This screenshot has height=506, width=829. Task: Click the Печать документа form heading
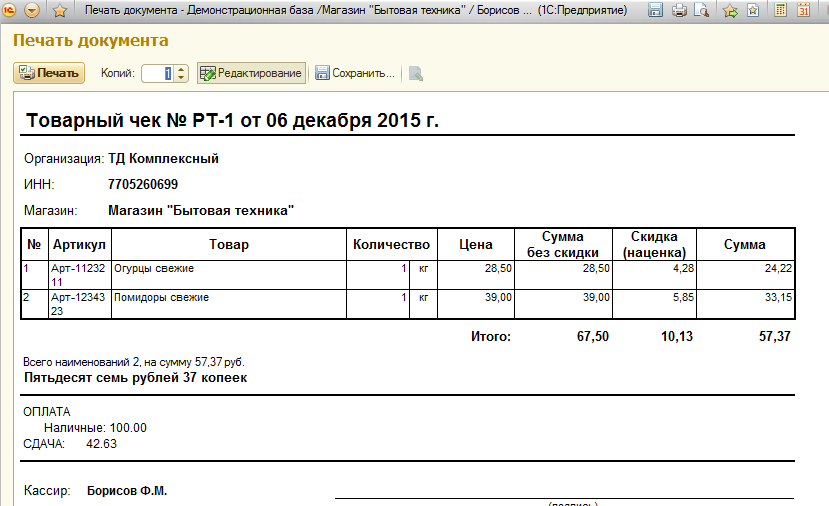(90, 40)
